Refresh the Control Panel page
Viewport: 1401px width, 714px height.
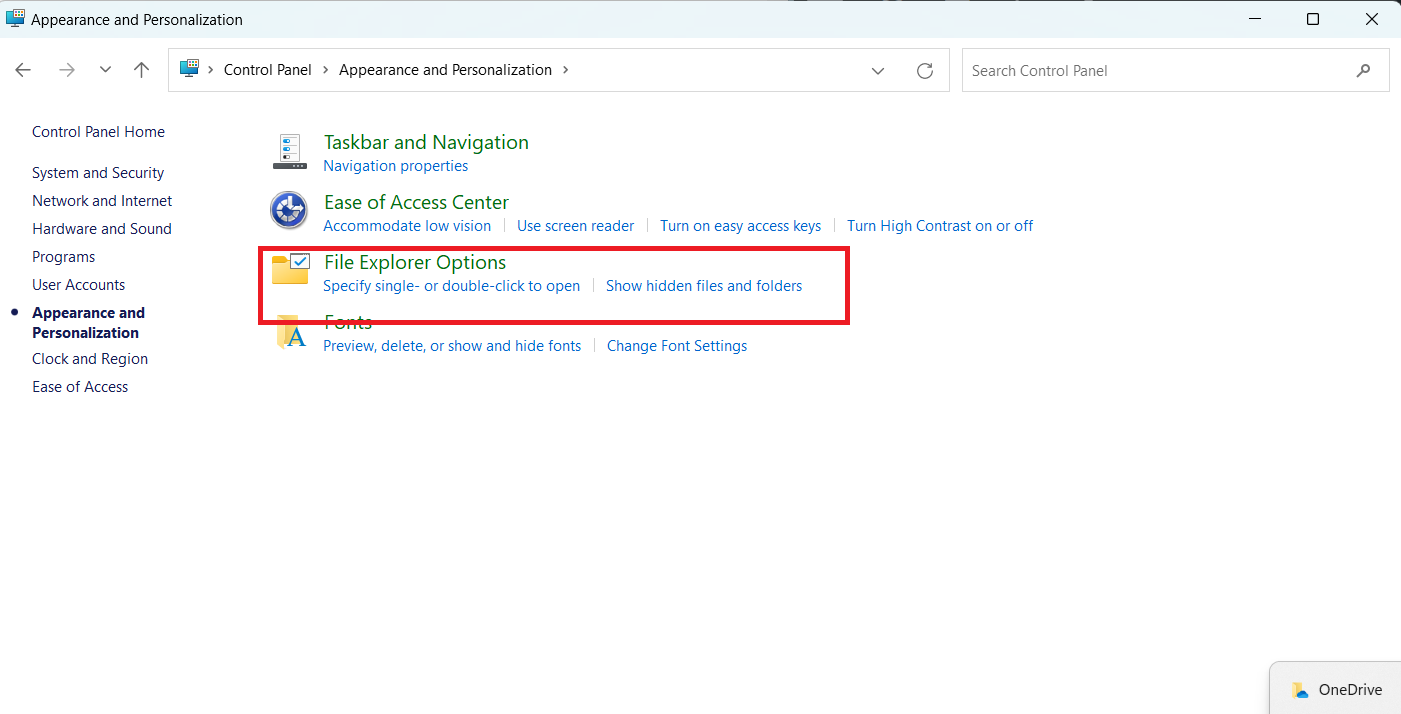(x=925, y=71)
